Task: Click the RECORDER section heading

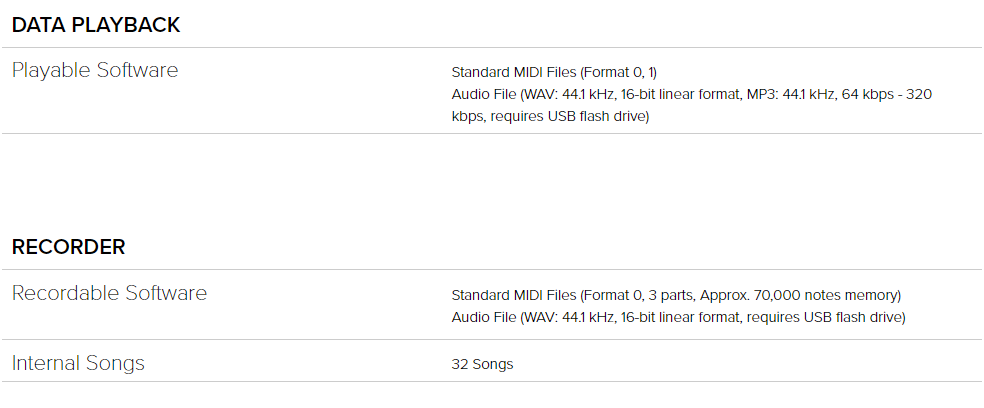Action: point(68,247)
